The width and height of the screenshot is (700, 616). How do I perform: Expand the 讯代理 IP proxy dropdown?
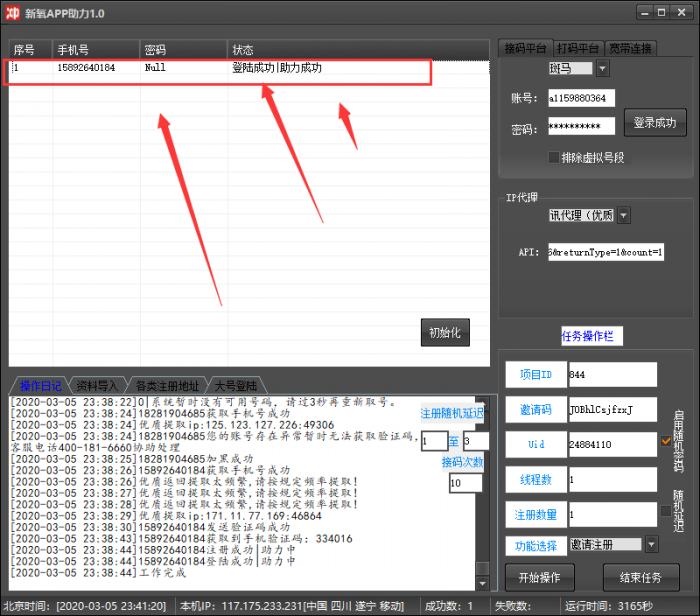point(623,215)
